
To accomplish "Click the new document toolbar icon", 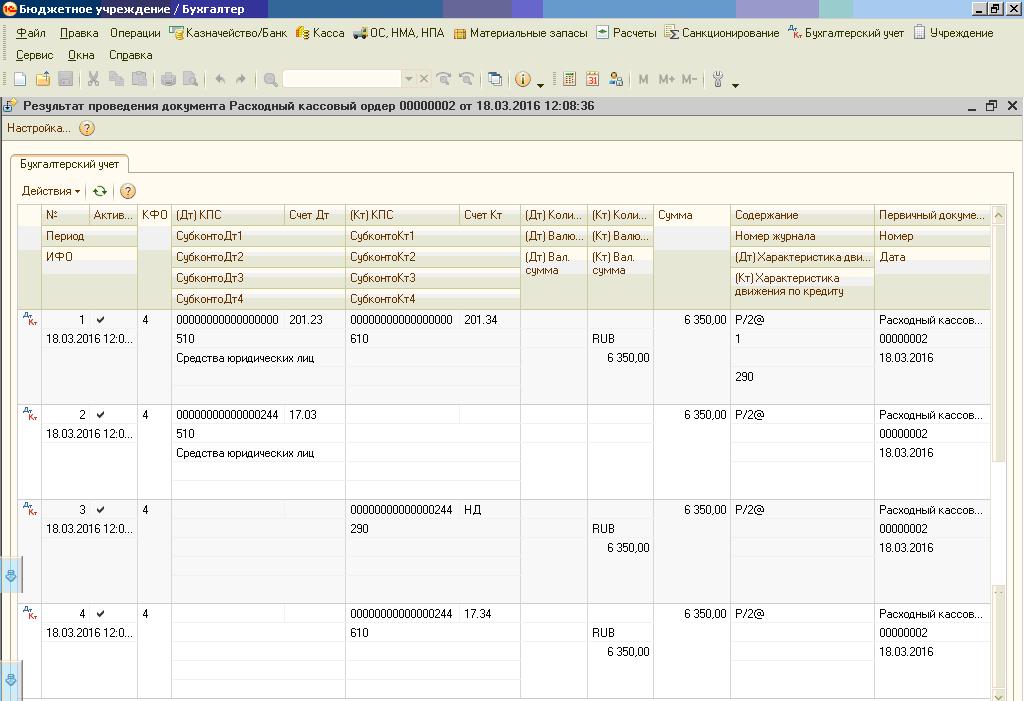I will 20,80.
